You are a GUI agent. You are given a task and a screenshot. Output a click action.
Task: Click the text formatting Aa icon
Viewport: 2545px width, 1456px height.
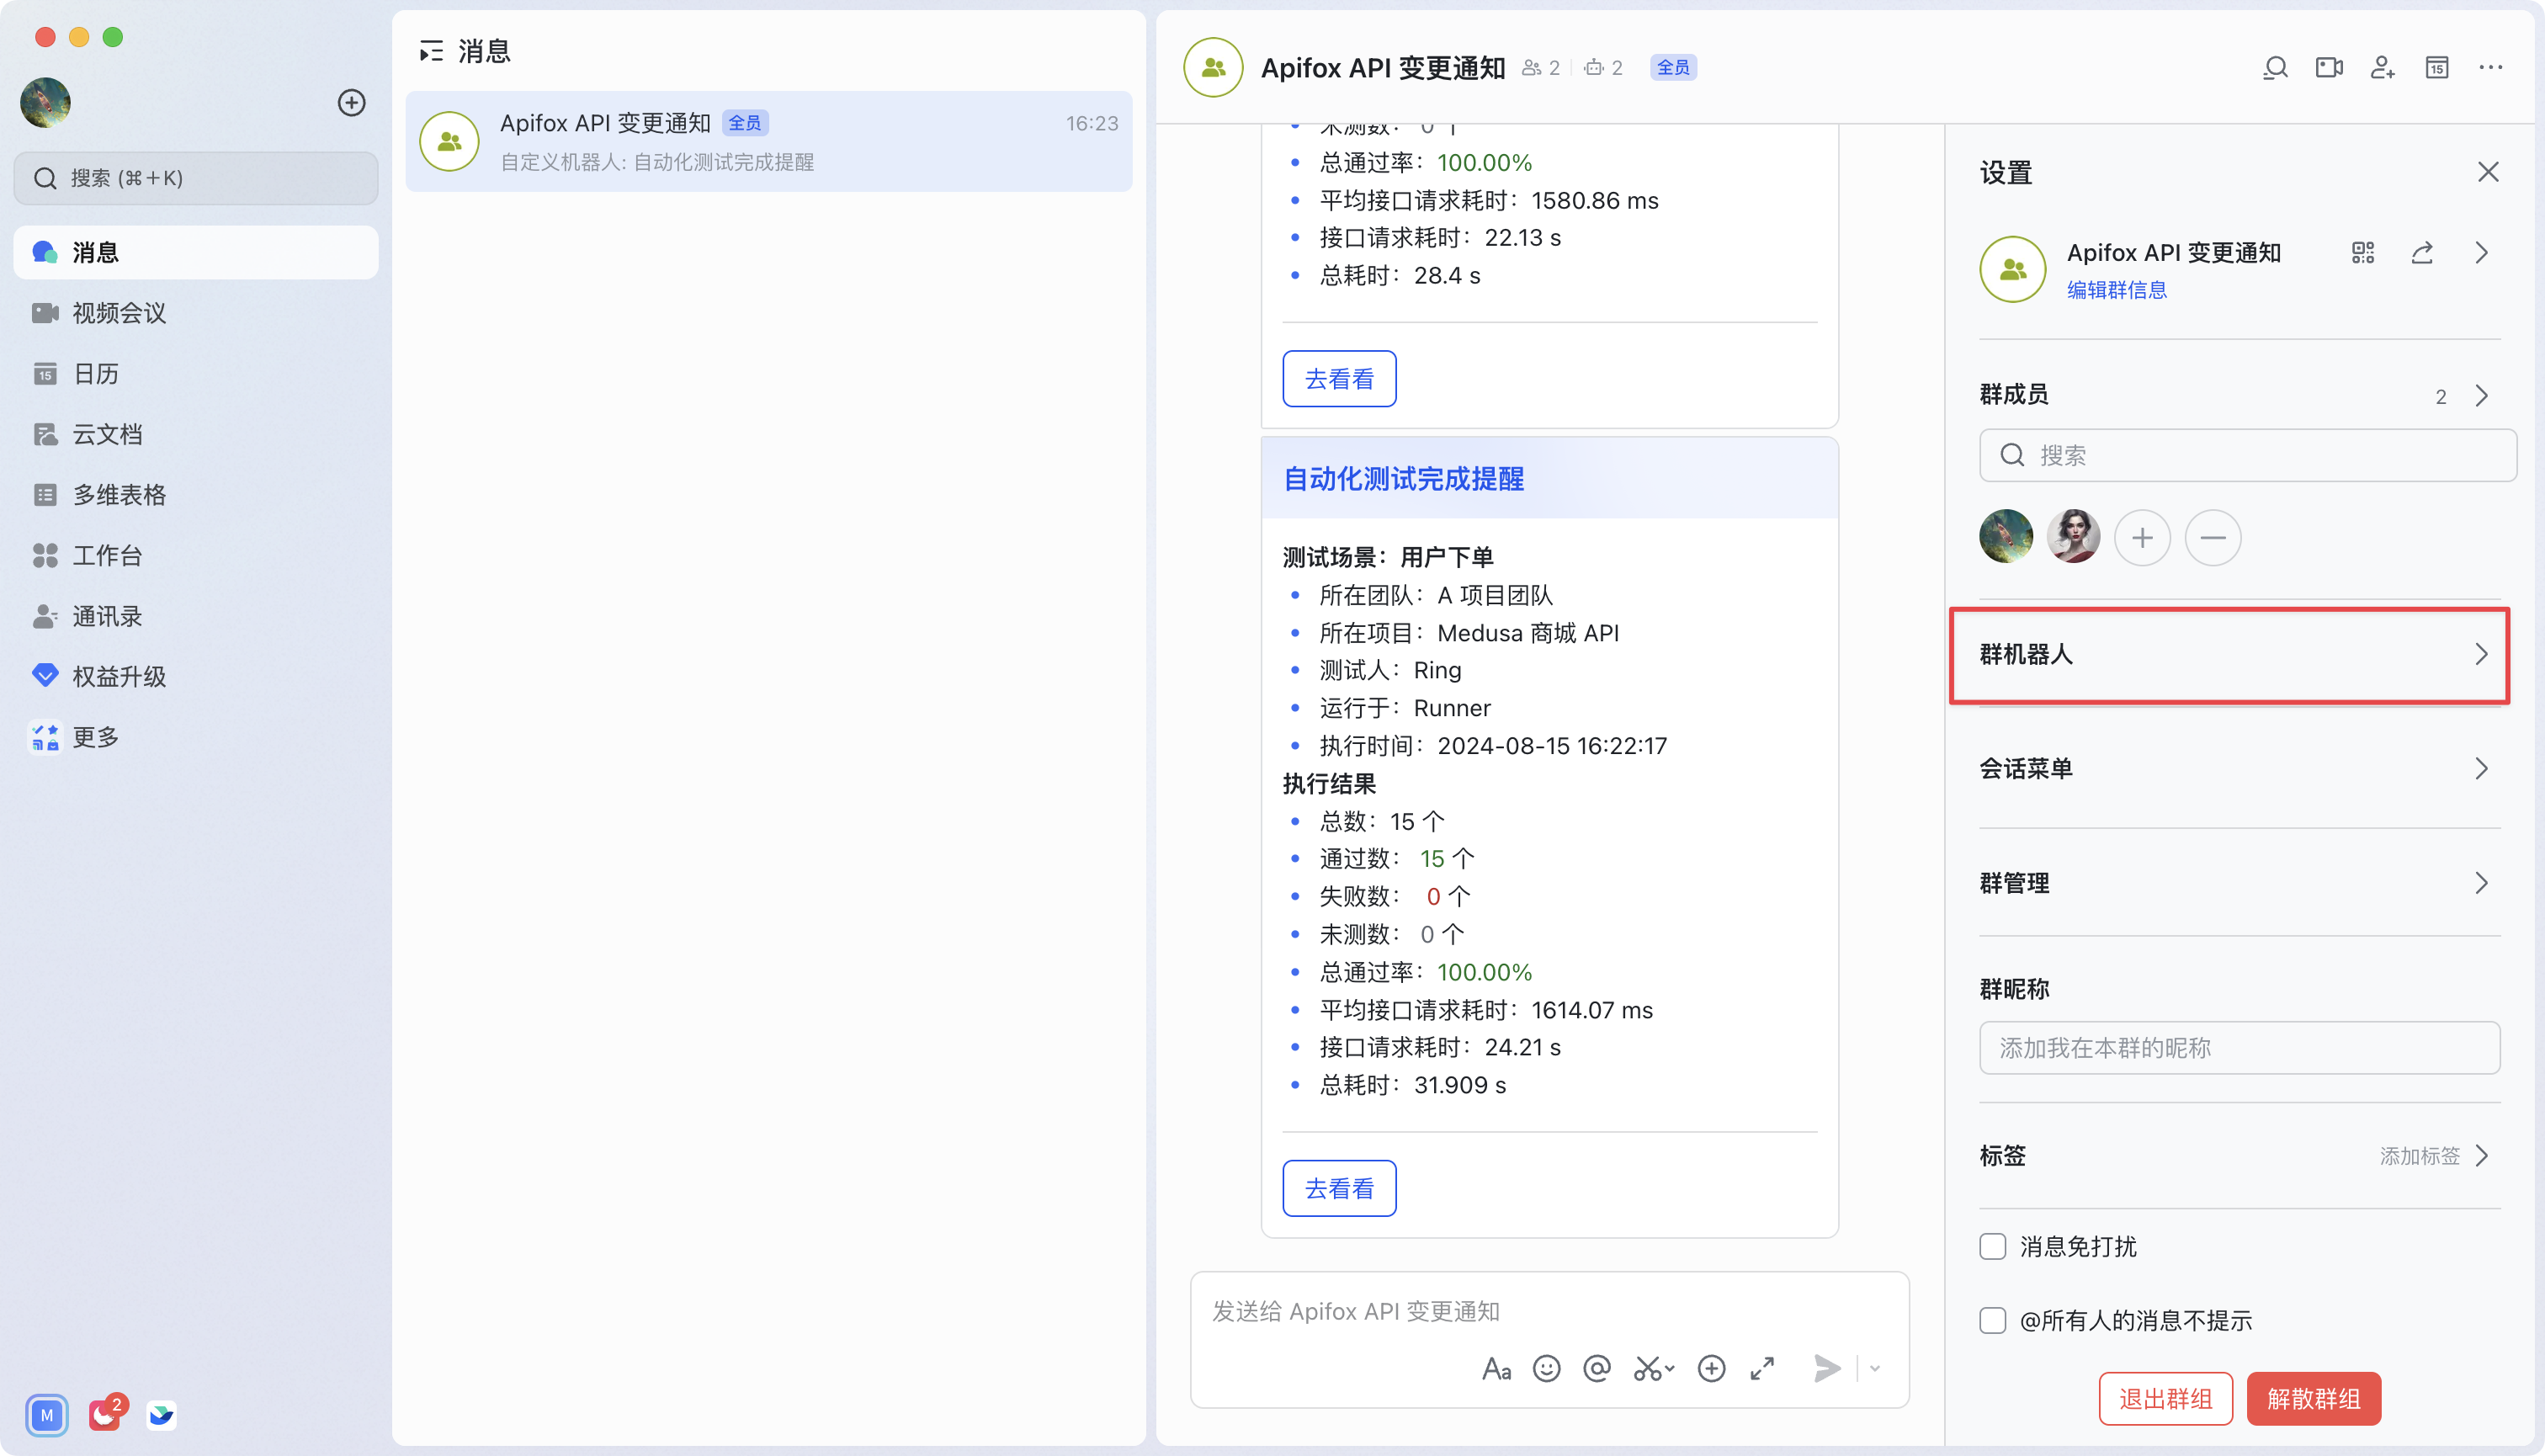[x=1496, y=1368]
